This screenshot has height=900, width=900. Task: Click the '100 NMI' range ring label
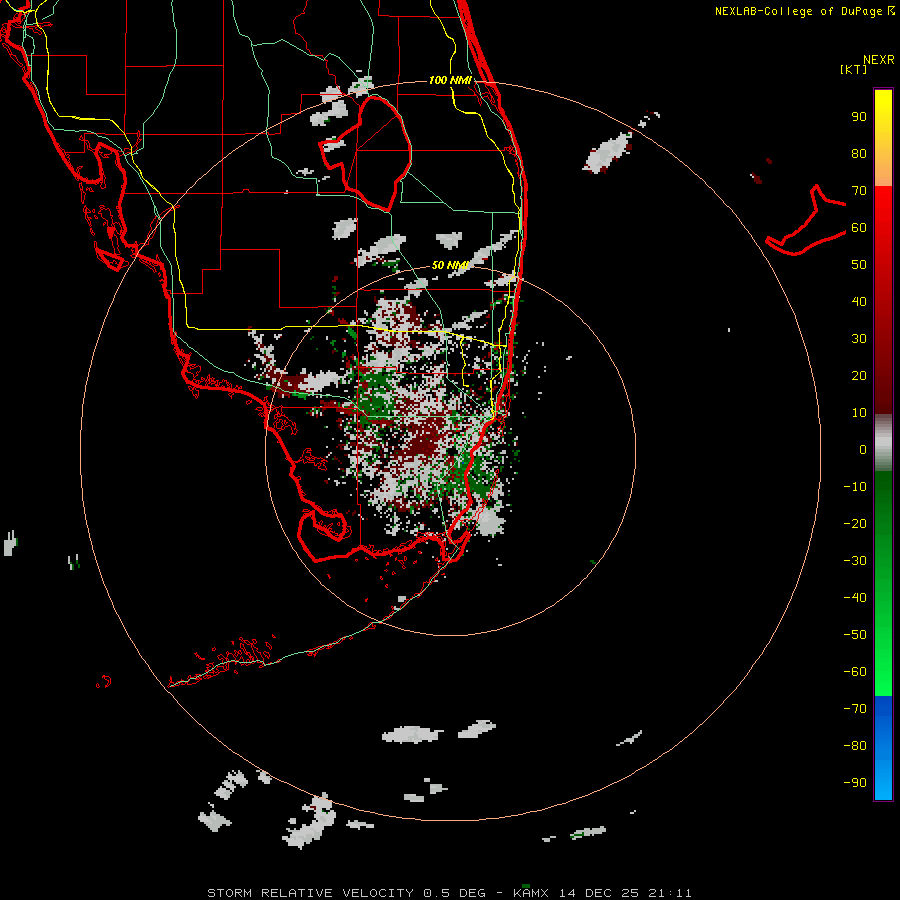click(x=450, y=80)
